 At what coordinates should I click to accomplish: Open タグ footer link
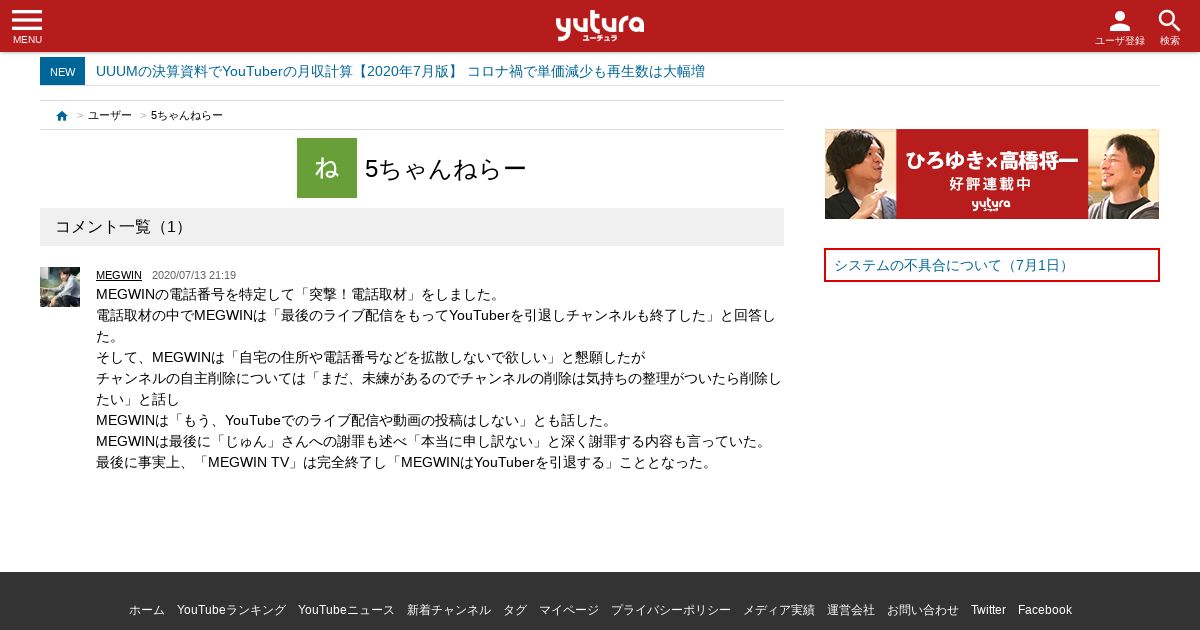pos(515,610)
